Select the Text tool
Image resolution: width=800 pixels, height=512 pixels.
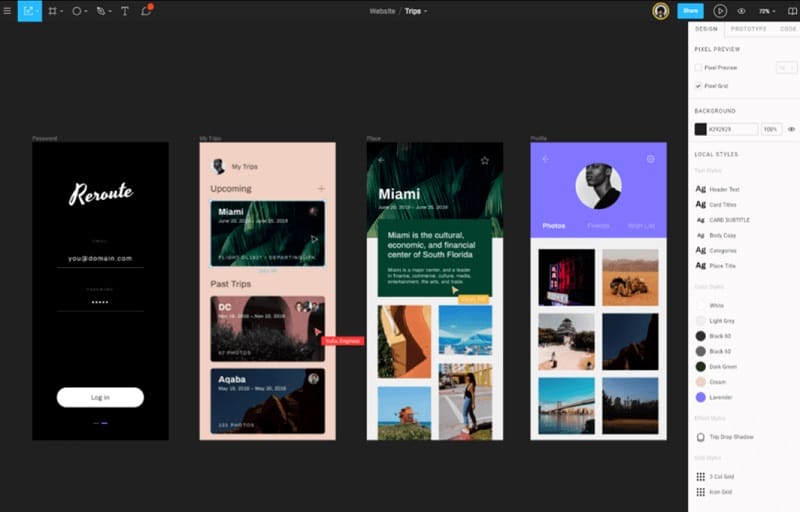[x=125, y=11]
